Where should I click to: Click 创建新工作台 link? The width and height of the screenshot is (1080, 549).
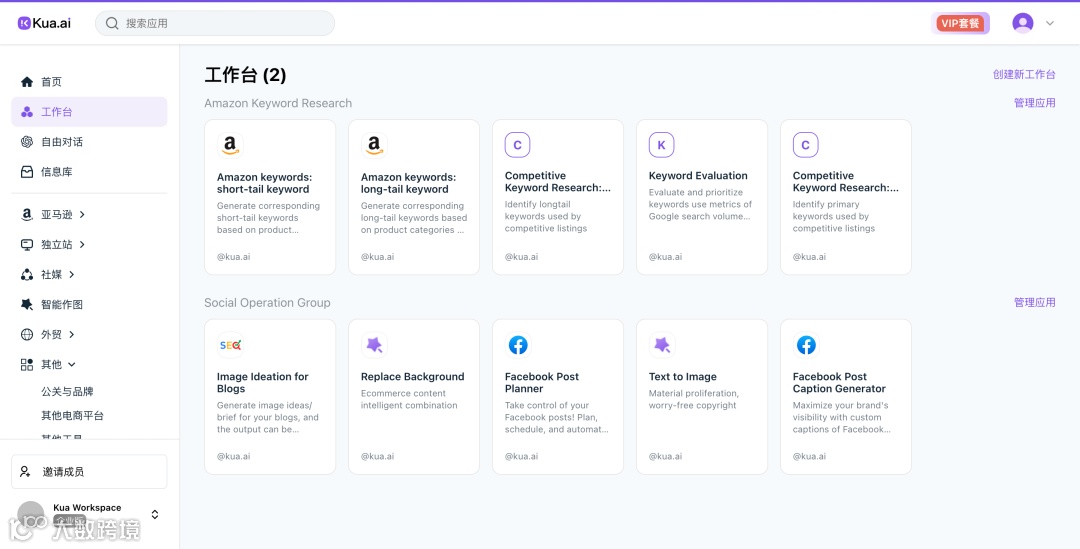tap(1024, 75)
